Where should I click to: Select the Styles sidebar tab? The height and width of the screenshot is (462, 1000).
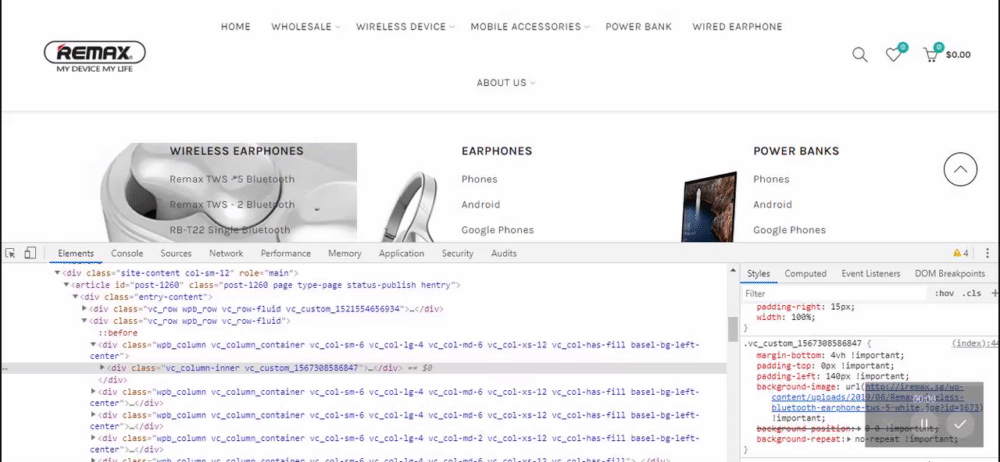click(758, 274)
